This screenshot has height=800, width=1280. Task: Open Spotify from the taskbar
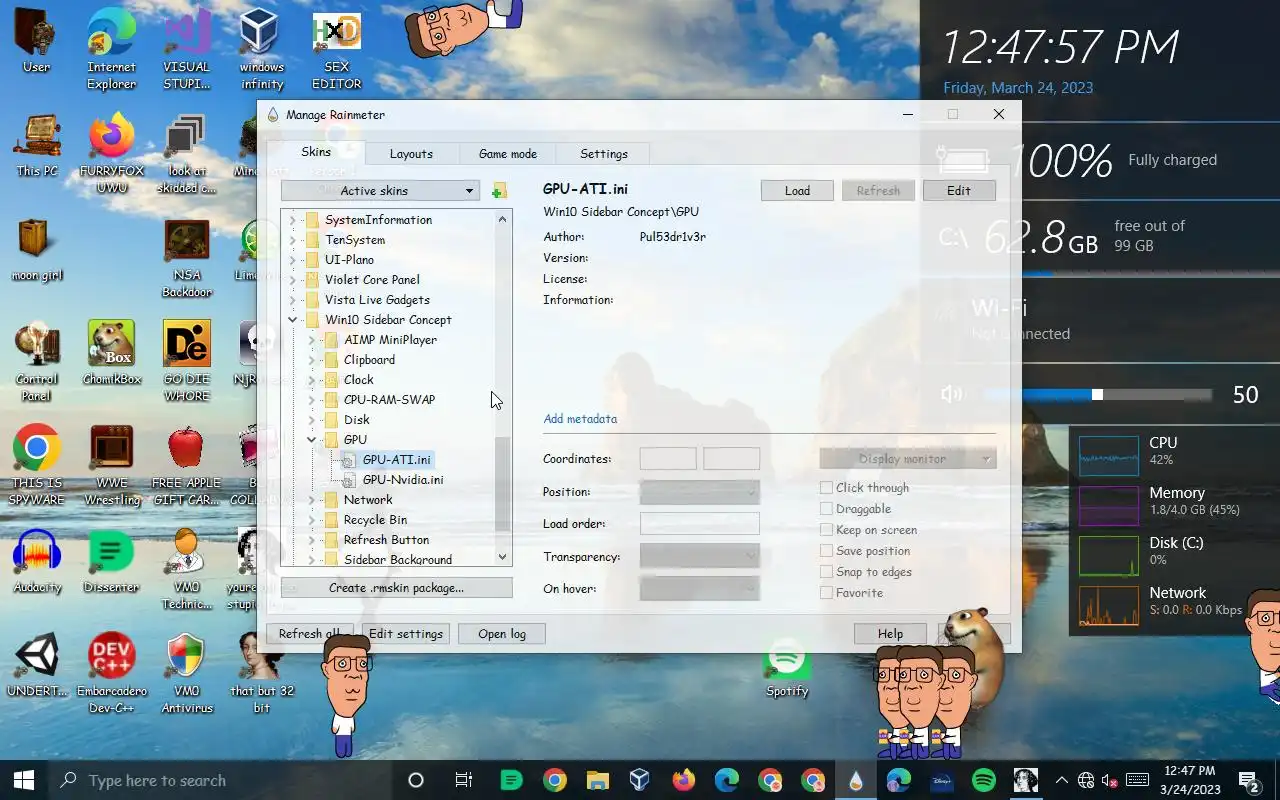click(984, 780)
